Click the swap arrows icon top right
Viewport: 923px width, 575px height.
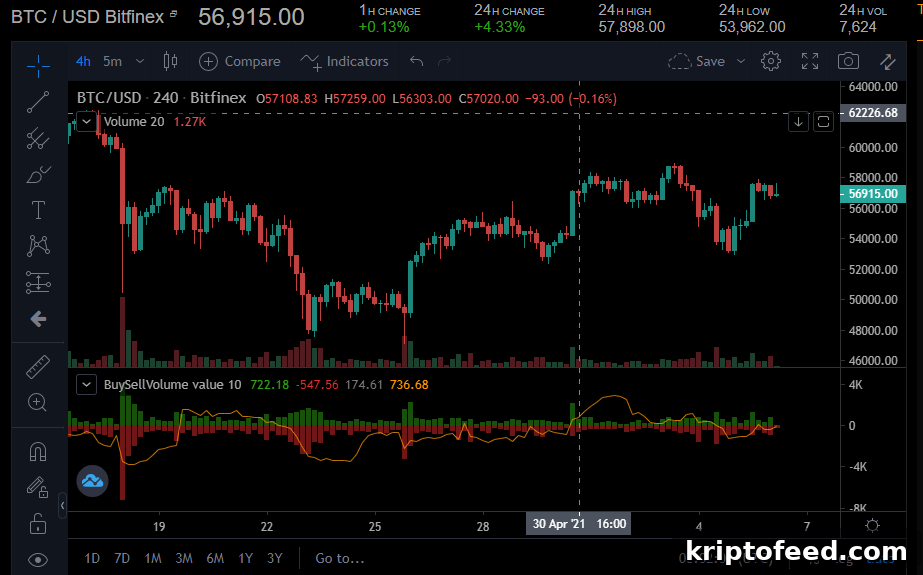click(887, 61)
